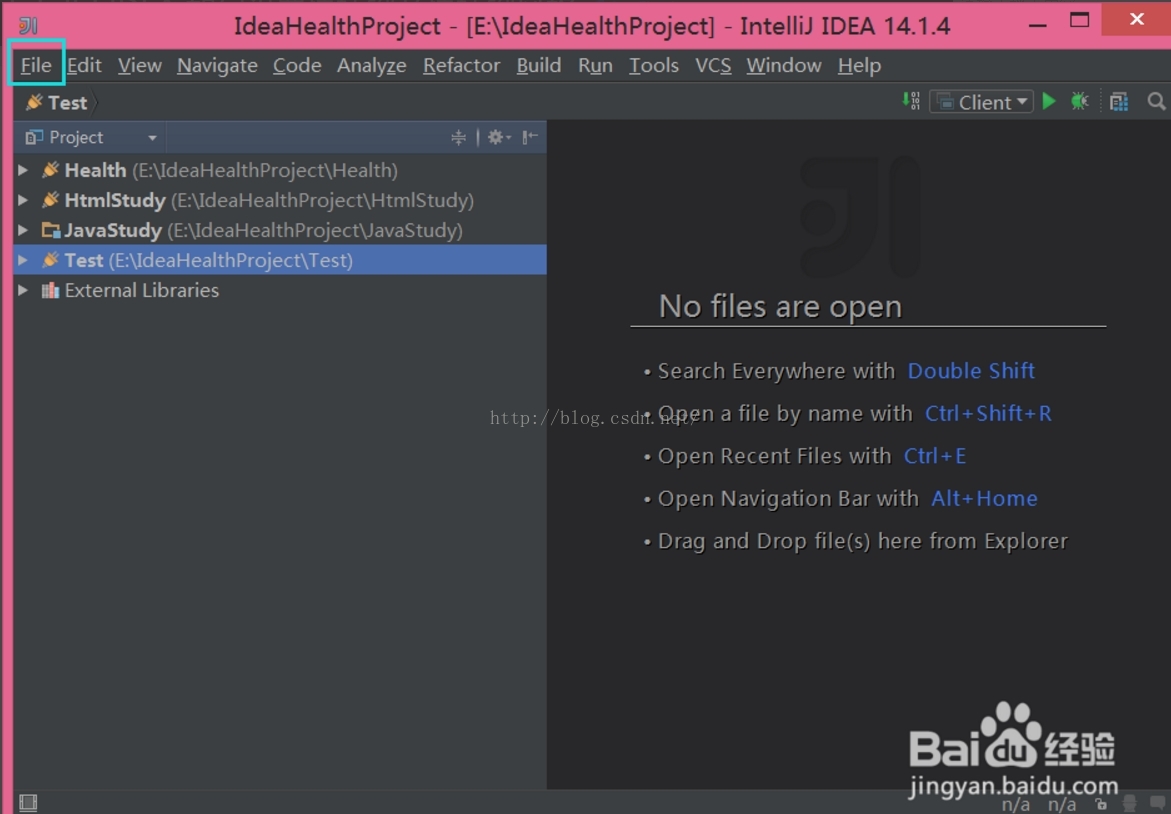
Task: Select the JavaStudy folder row
Action: [280, 230]
